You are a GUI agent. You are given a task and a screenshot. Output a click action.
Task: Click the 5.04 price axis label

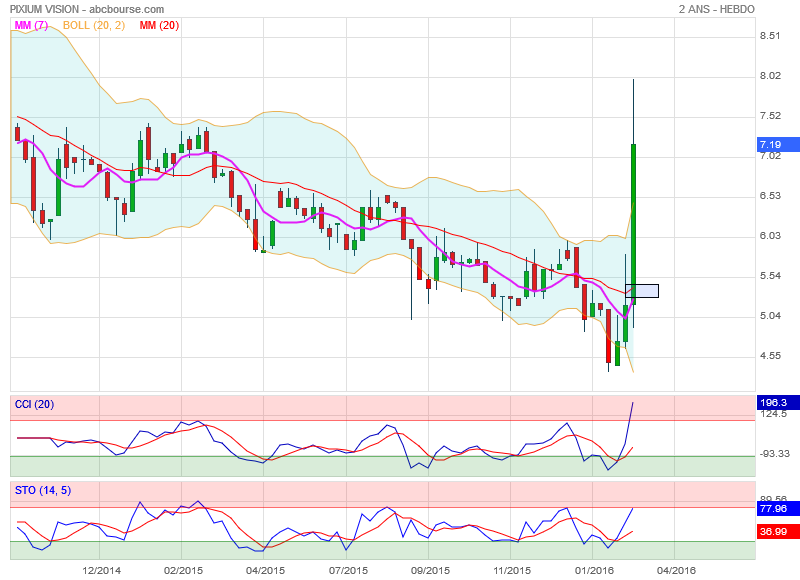pos(770,316)
